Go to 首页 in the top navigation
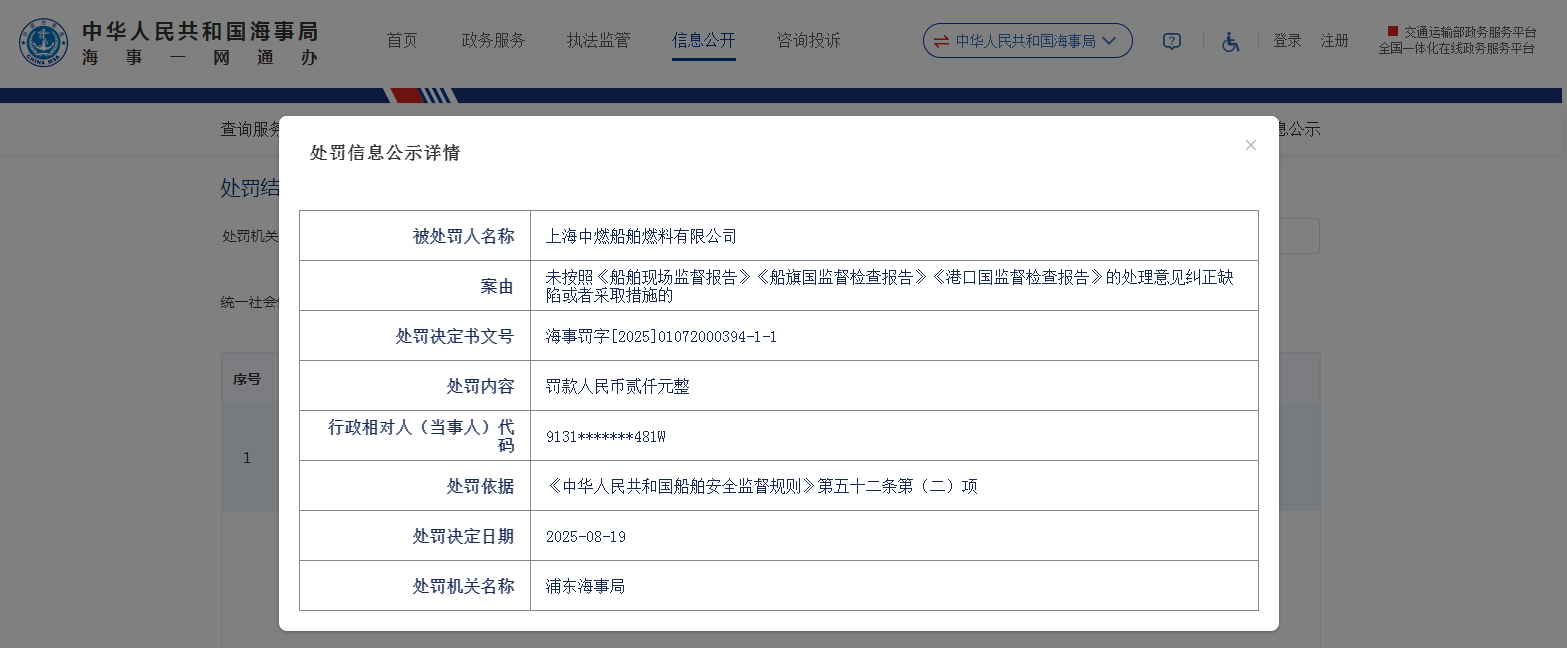This screenshot has height=648, width=1567. (x=401, y=41)
